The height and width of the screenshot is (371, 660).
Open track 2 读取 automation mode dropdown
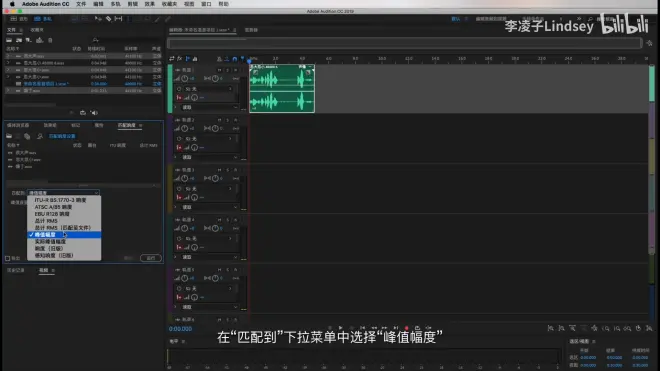(209, 157)
